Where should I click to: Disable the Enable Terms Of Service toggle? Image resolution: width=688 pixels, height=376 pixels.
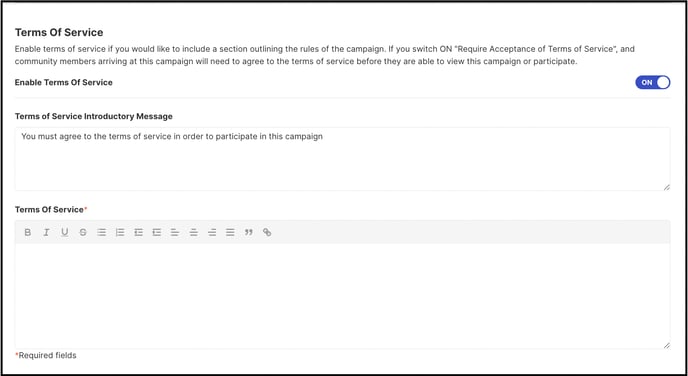click(652, 82)
